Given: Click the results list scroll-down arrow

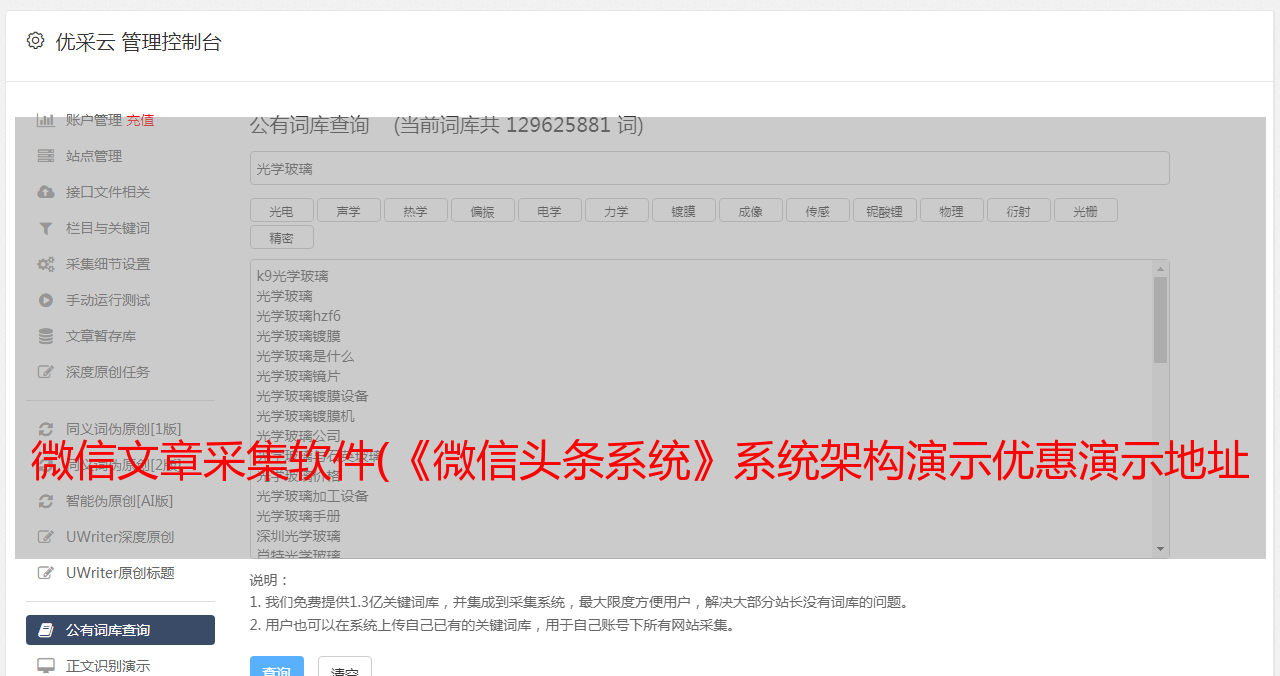Looking at the screenshot, I should click(x=1160, y=549).
